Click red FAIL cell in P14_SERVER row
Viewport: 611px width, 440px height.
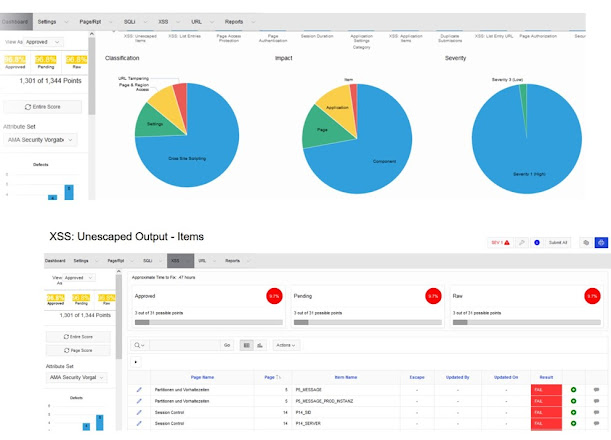[546, 423]
